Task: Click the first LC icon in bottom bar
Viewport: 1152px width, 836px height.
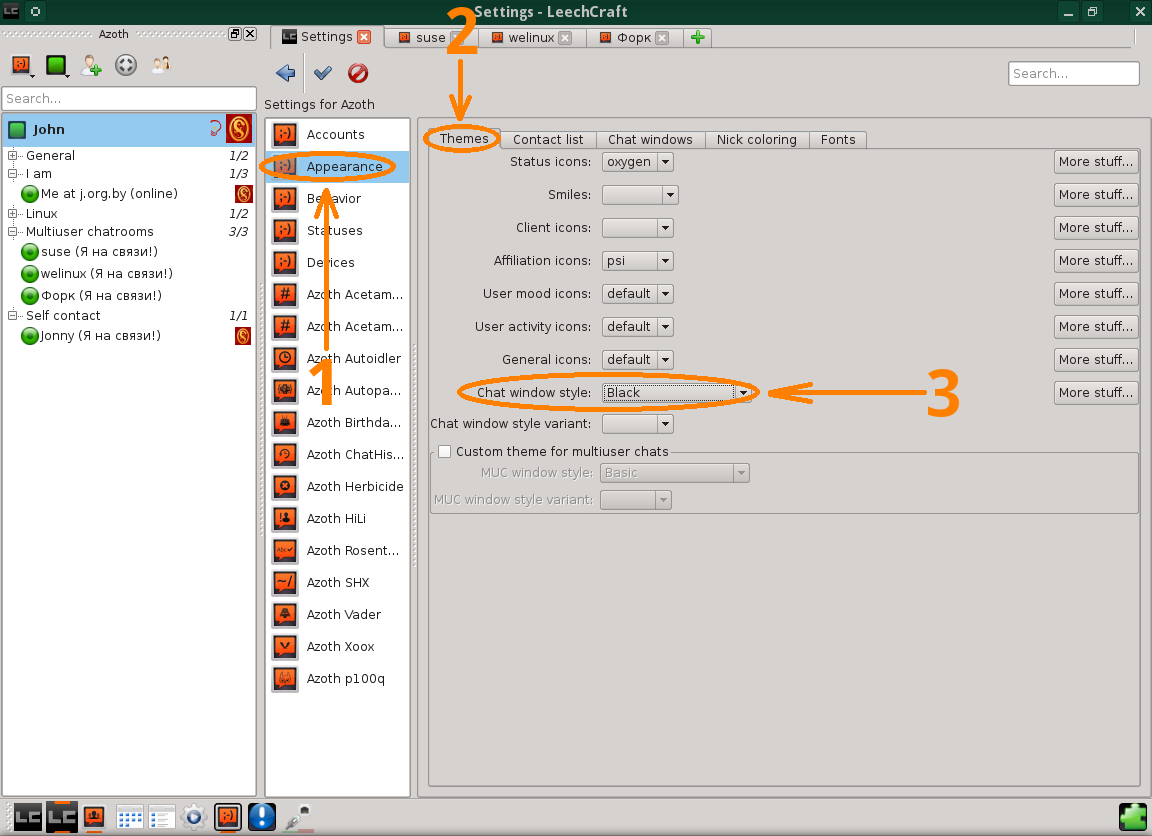Action: pyautogui.click(x=28, y=816)
